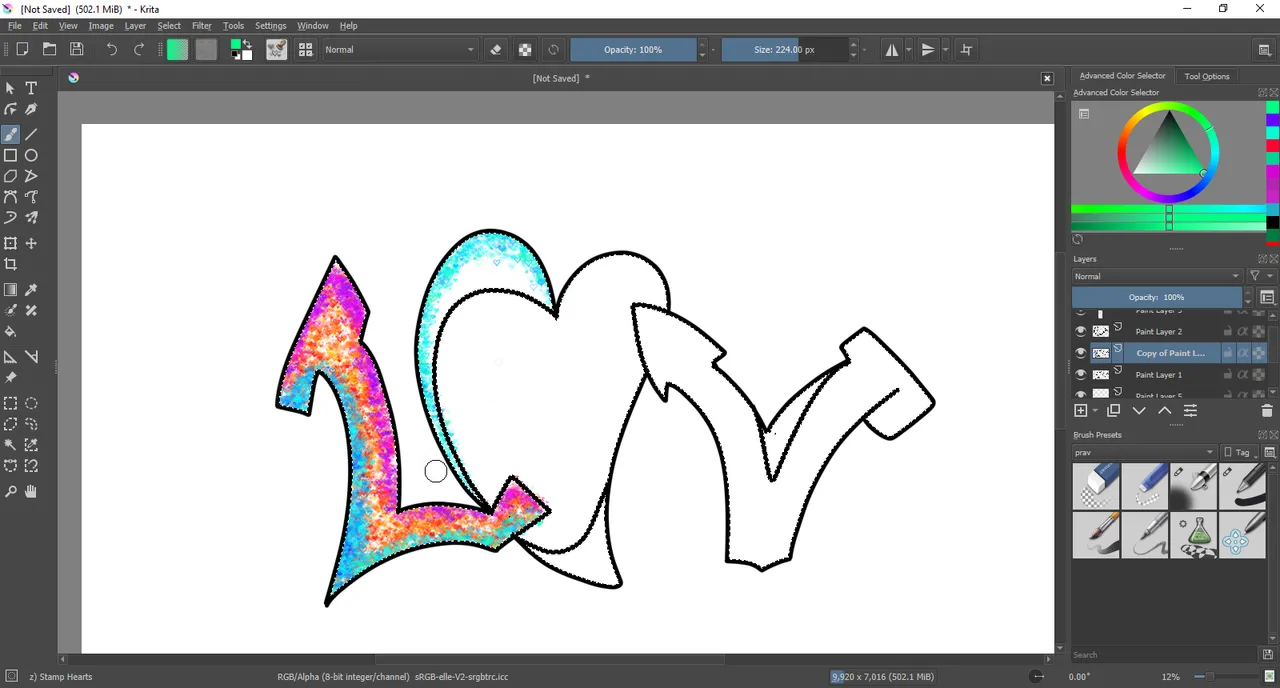
Task: Select the Crop tool
Action: [x=10, y=264]
